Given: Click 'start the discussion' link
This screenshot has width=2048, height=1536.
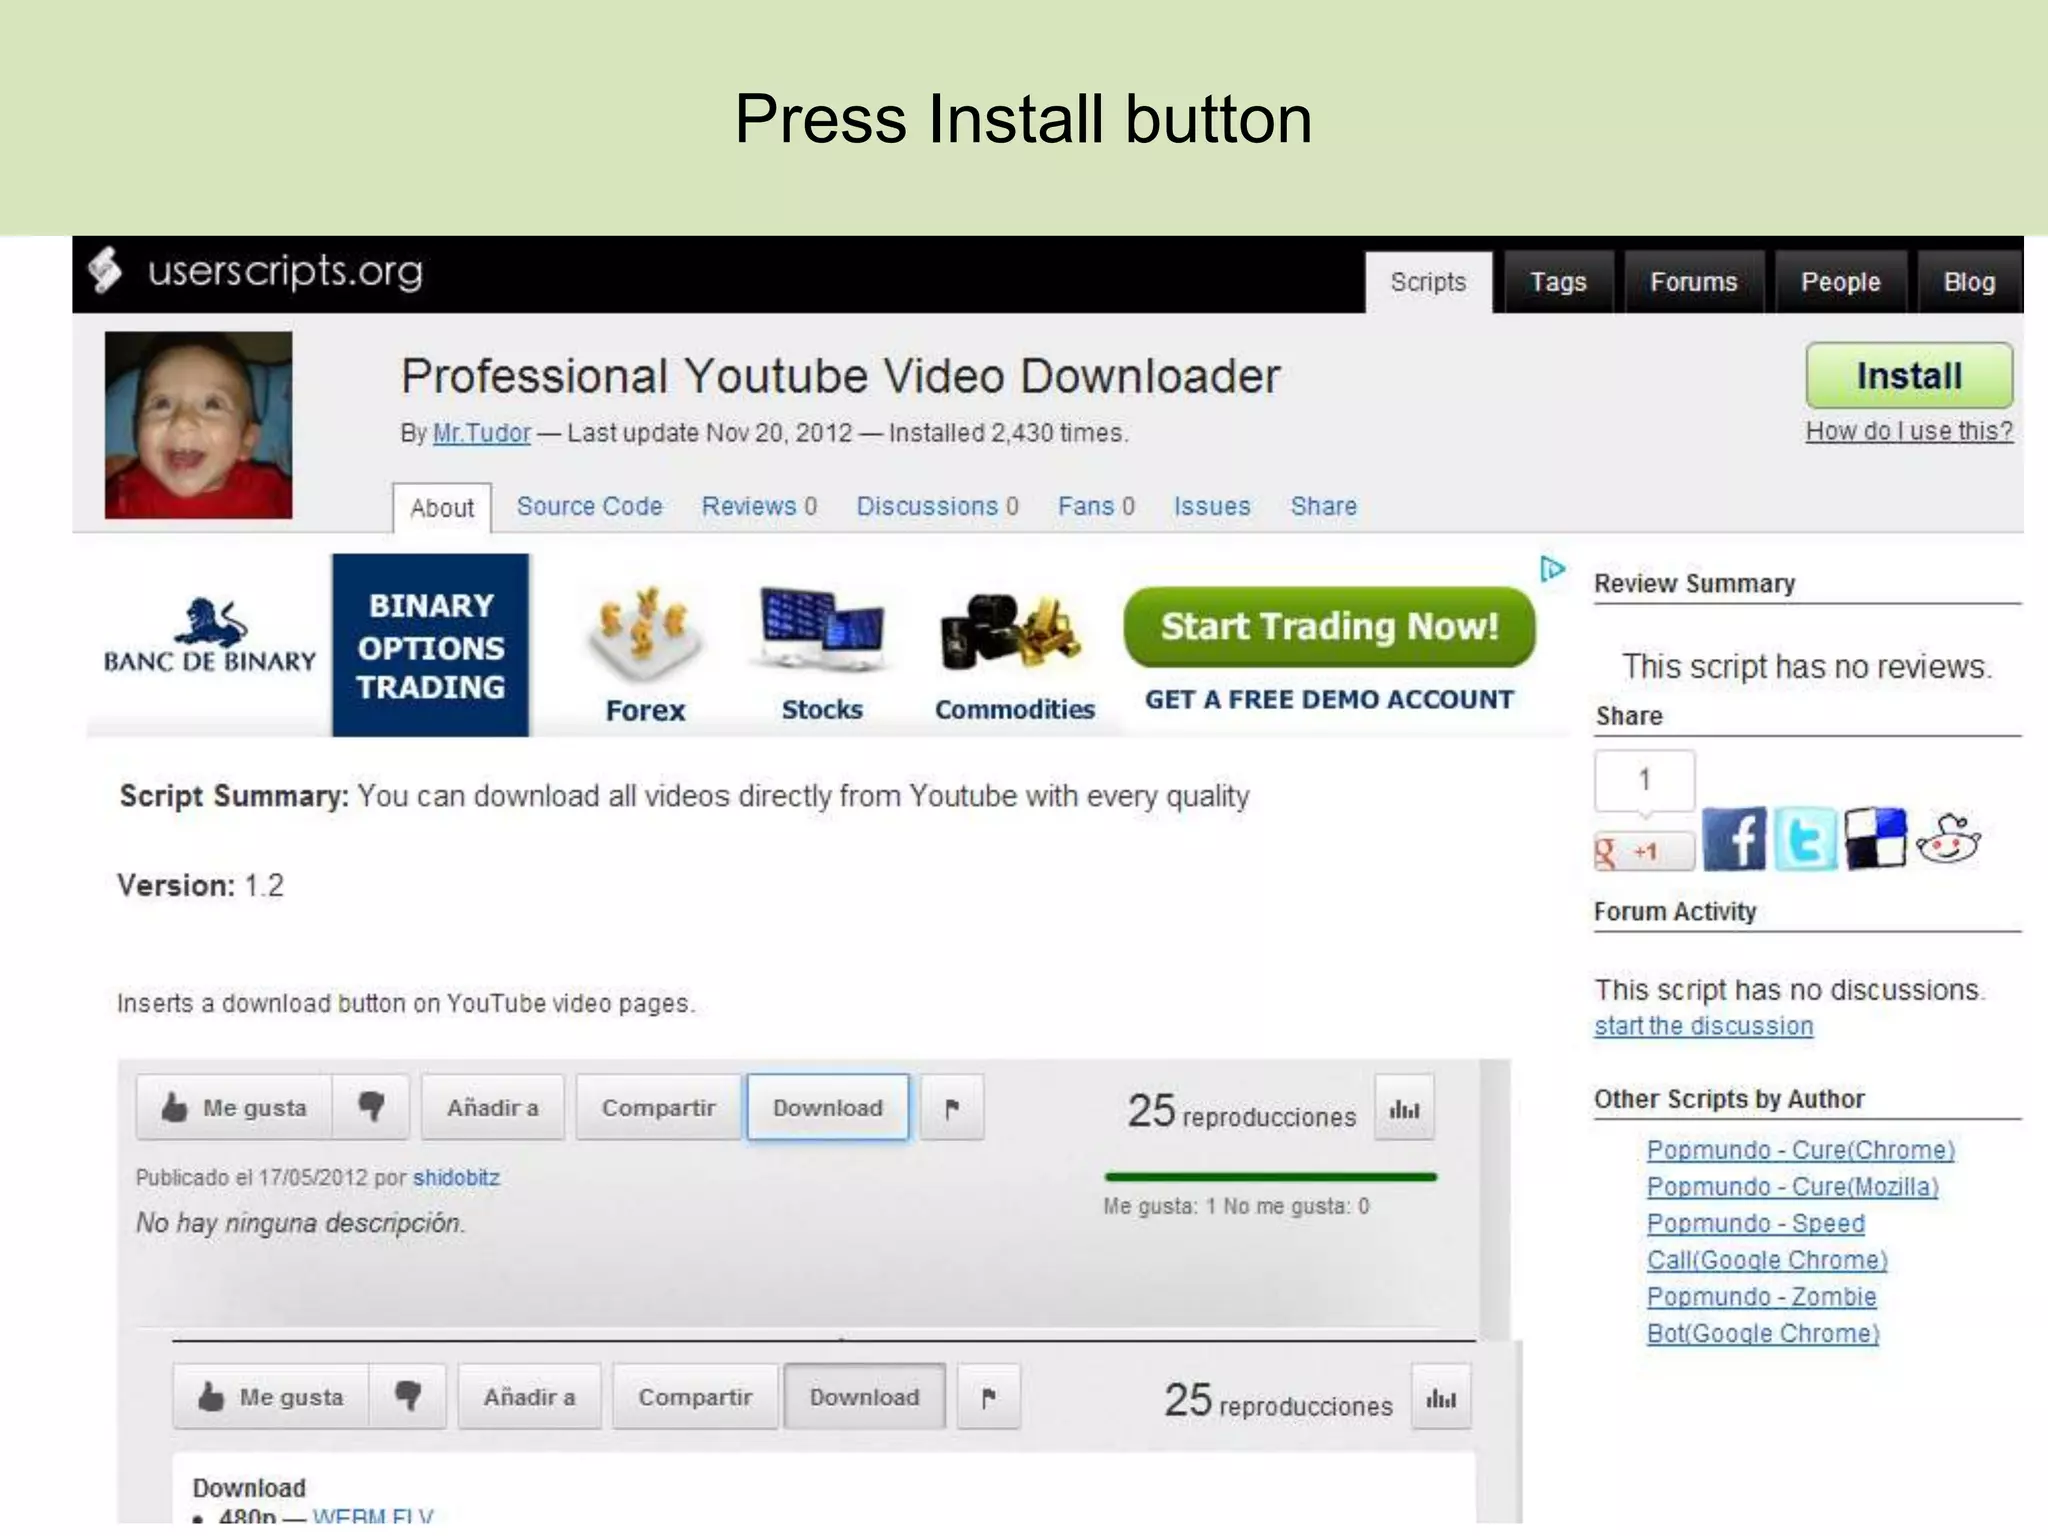Looking at the screenshot, I should pos(1703,1026).
